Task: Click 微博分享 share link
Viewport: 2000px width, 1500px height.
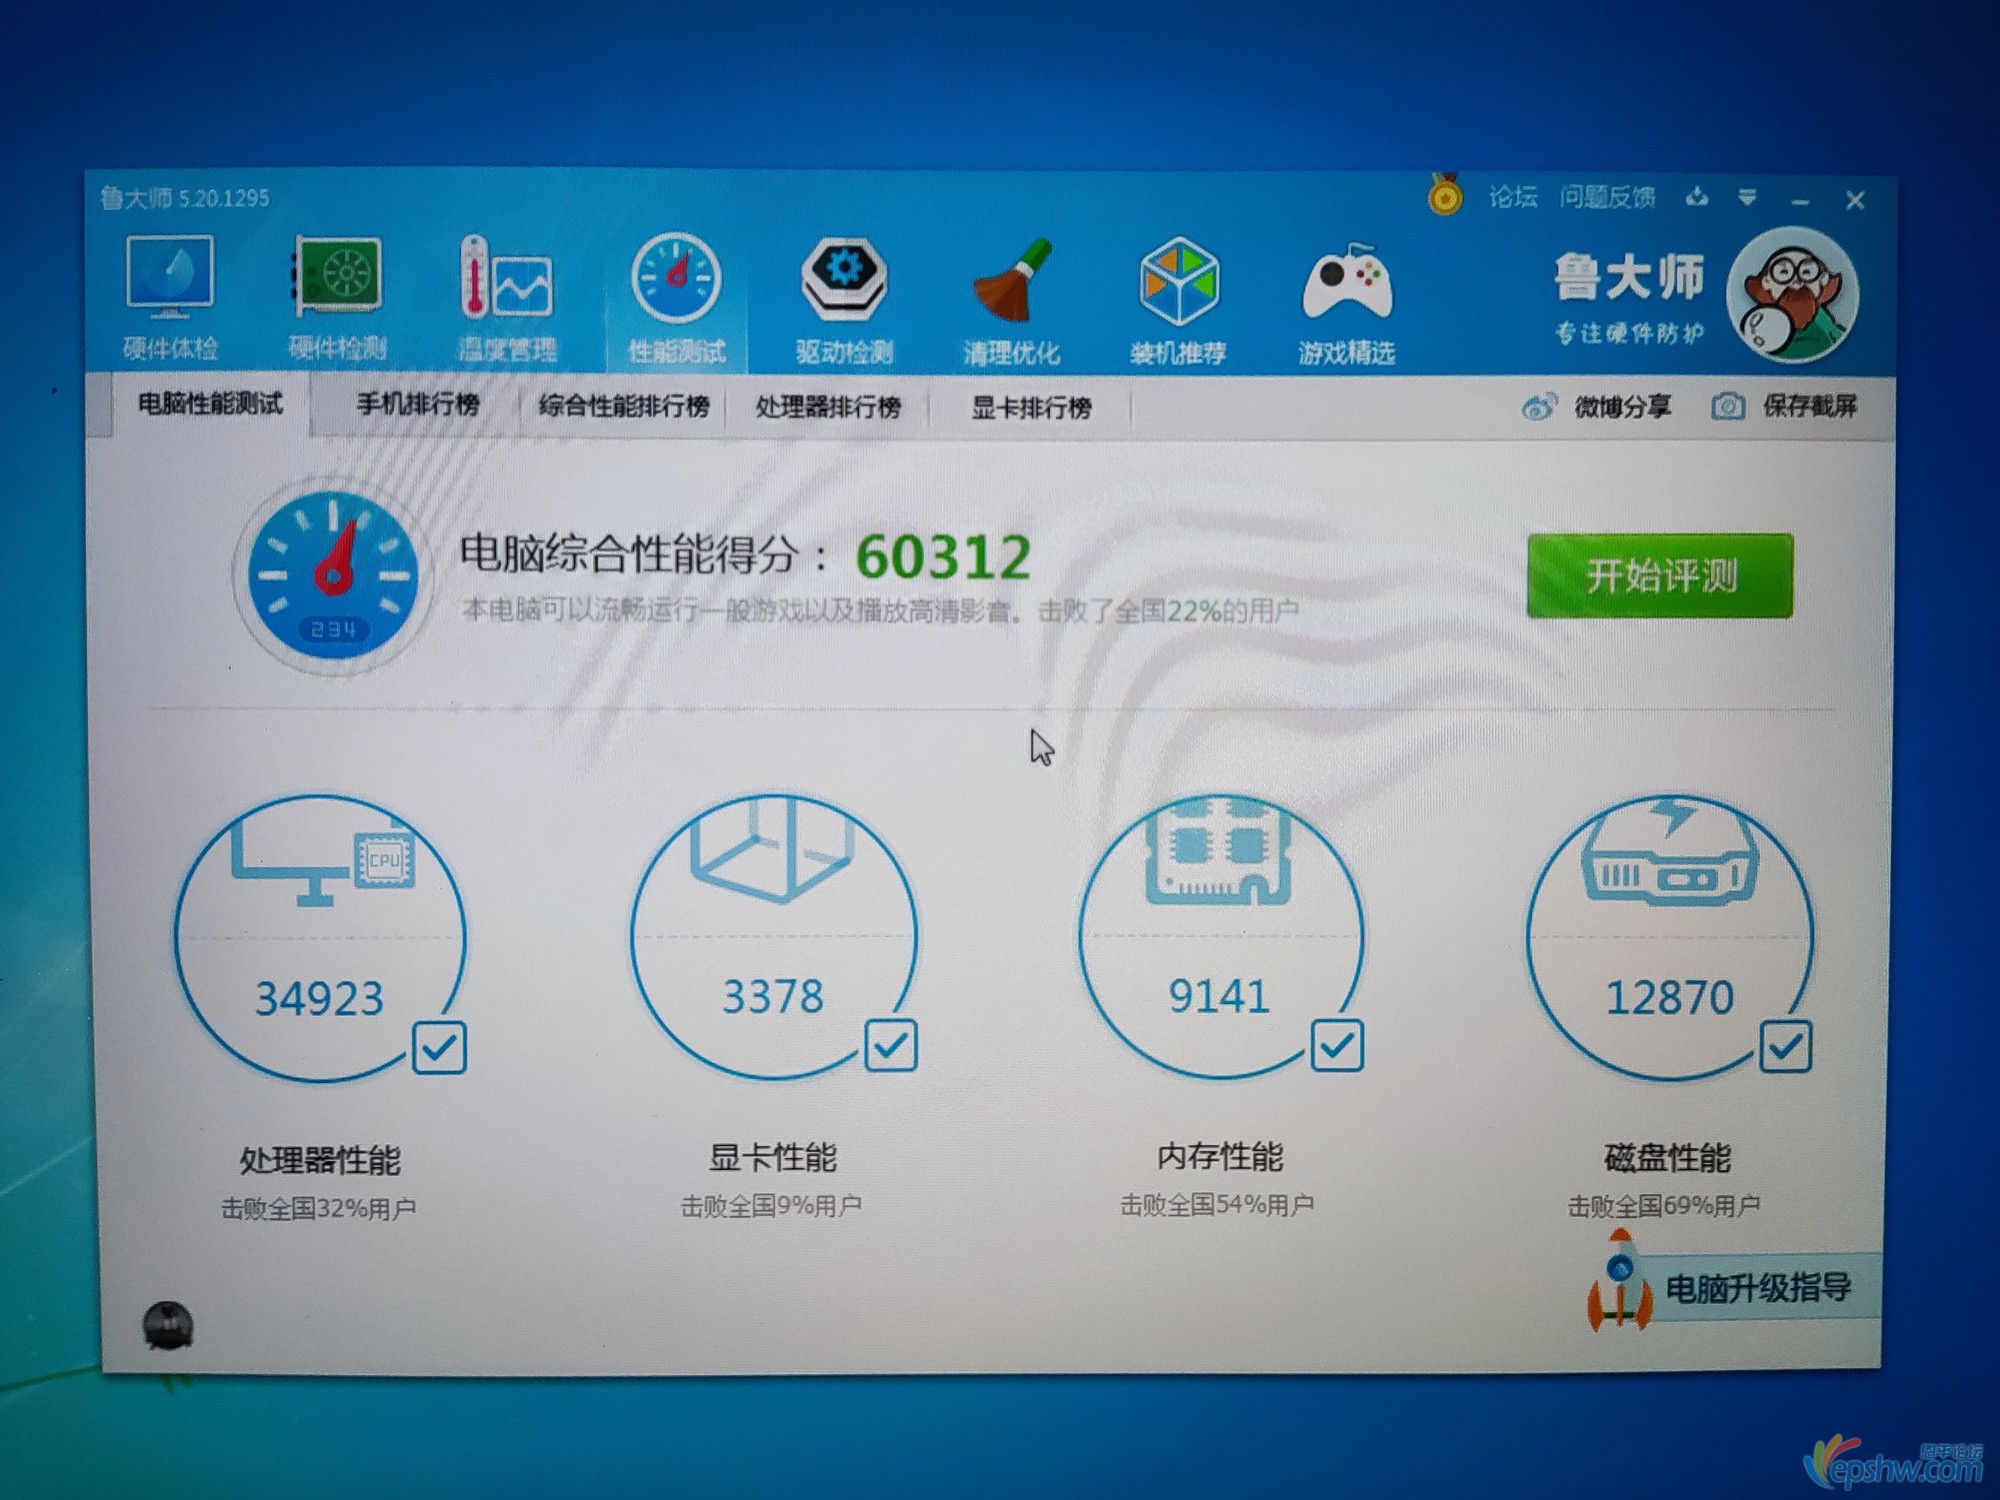Action: (1622, 407)
